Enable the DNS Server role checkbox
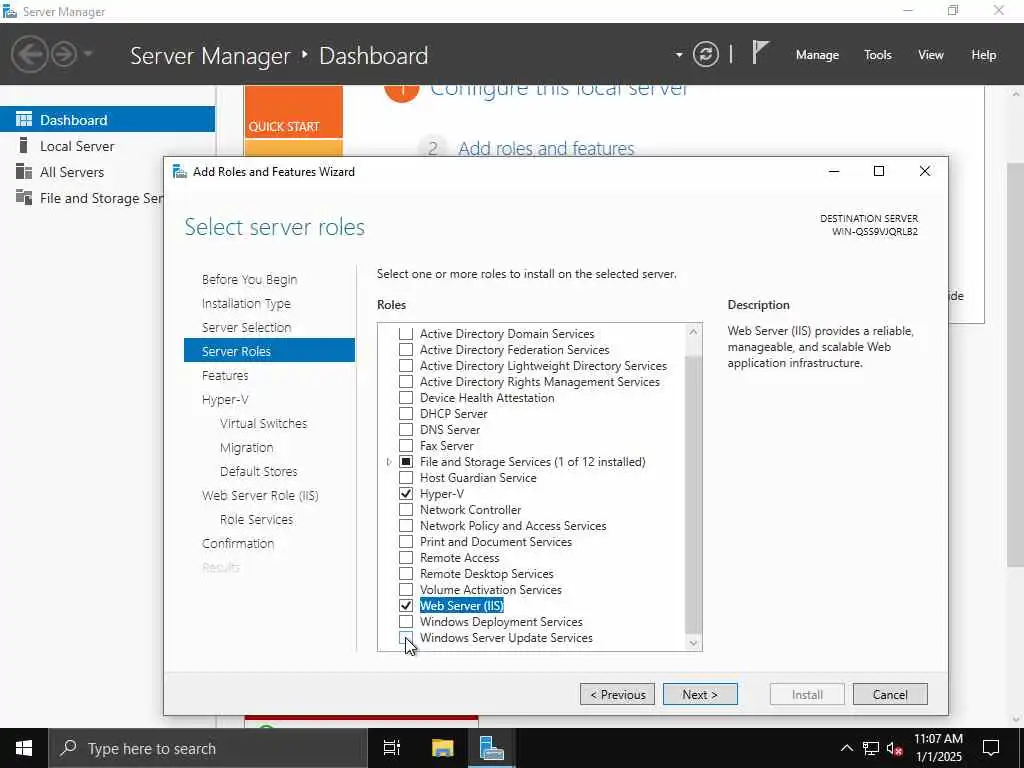Image resolution: width=1024 pixels, height=768 pixels. pos(406,430)
